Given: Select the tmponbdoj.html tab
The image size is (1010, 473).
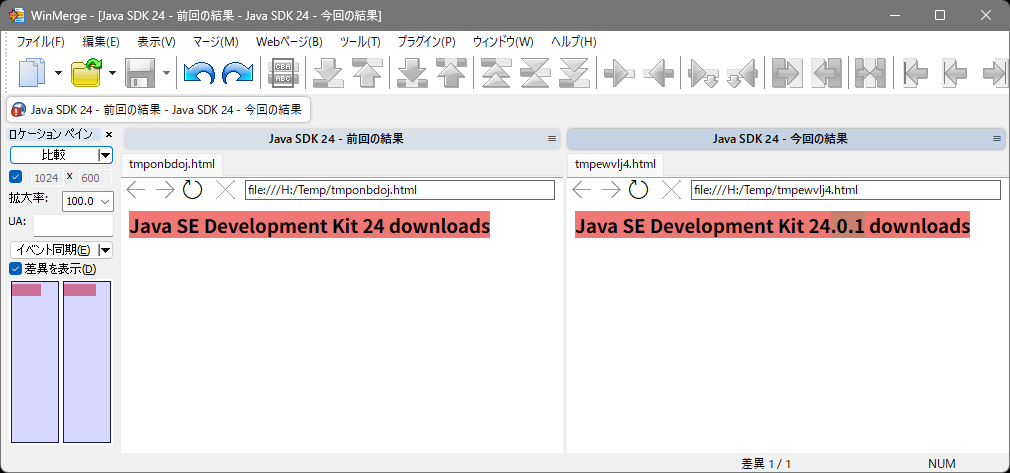Looking at the screenshot, I should point(172,164).
